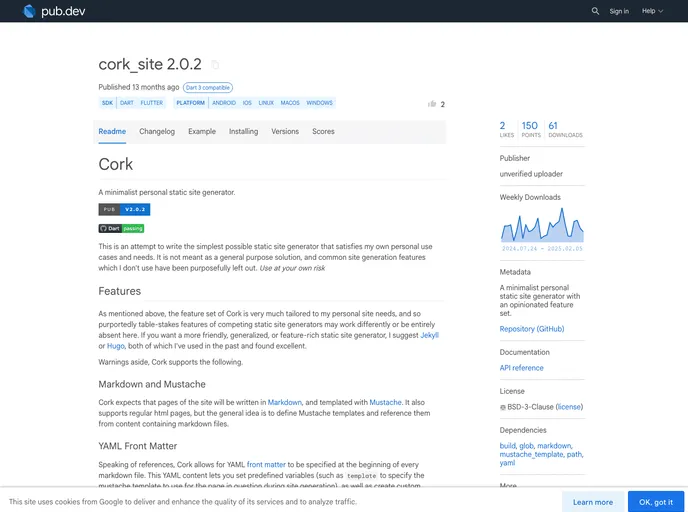Open the search magnifier icon
The image size is (688, 512).
[595, 11]
